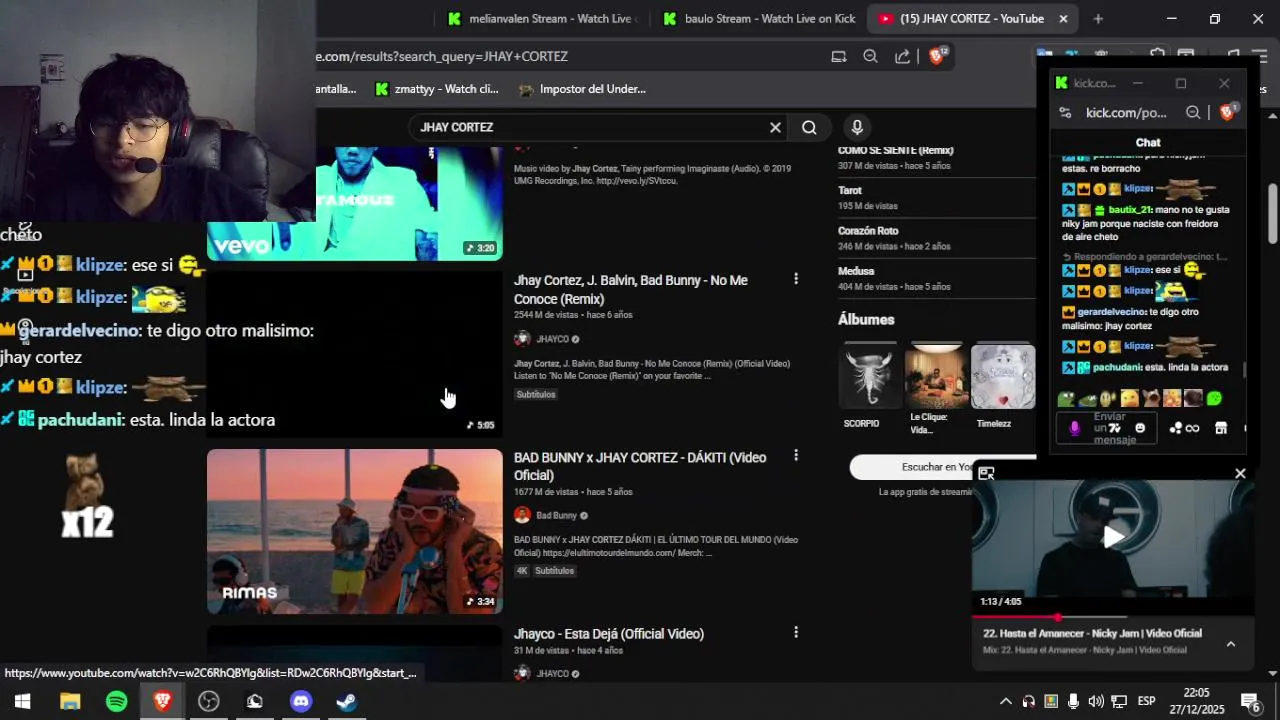Viewport: 1280px width, 720px height.
Task: Expand mini player back to full page
Action: (x=986, y=474)
